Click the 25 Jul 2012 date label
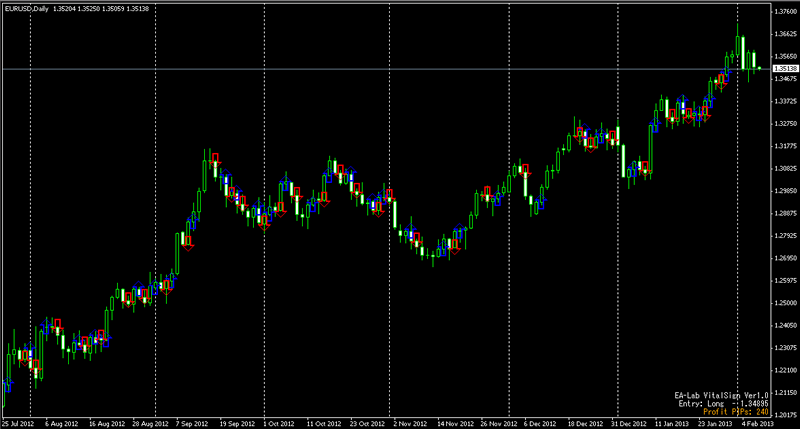Viewport: 800px width, 429px height. [x=20, y=423]
